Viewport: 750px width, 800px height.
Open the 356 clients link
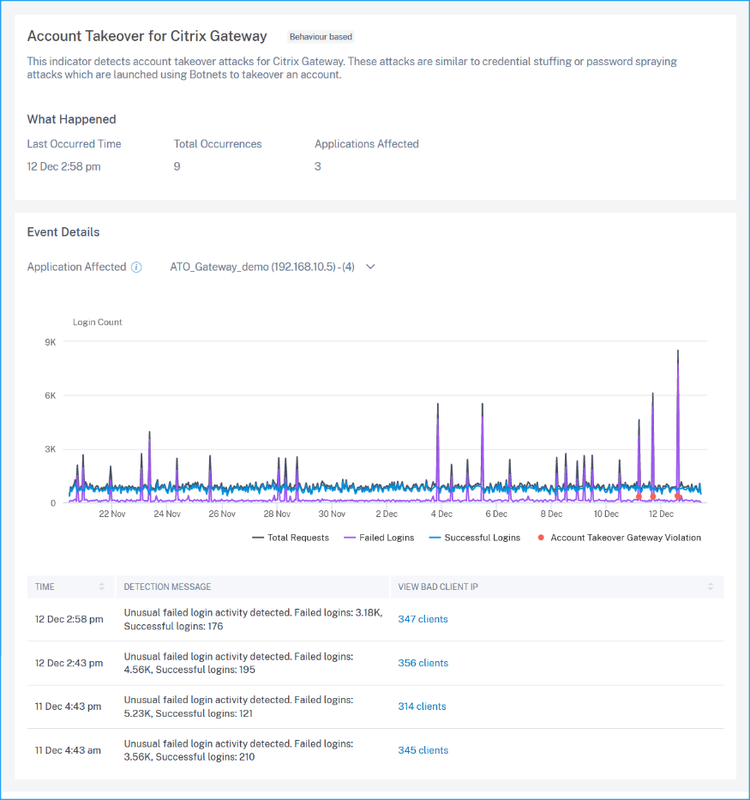pyautogui.click(x=423, y=663)
